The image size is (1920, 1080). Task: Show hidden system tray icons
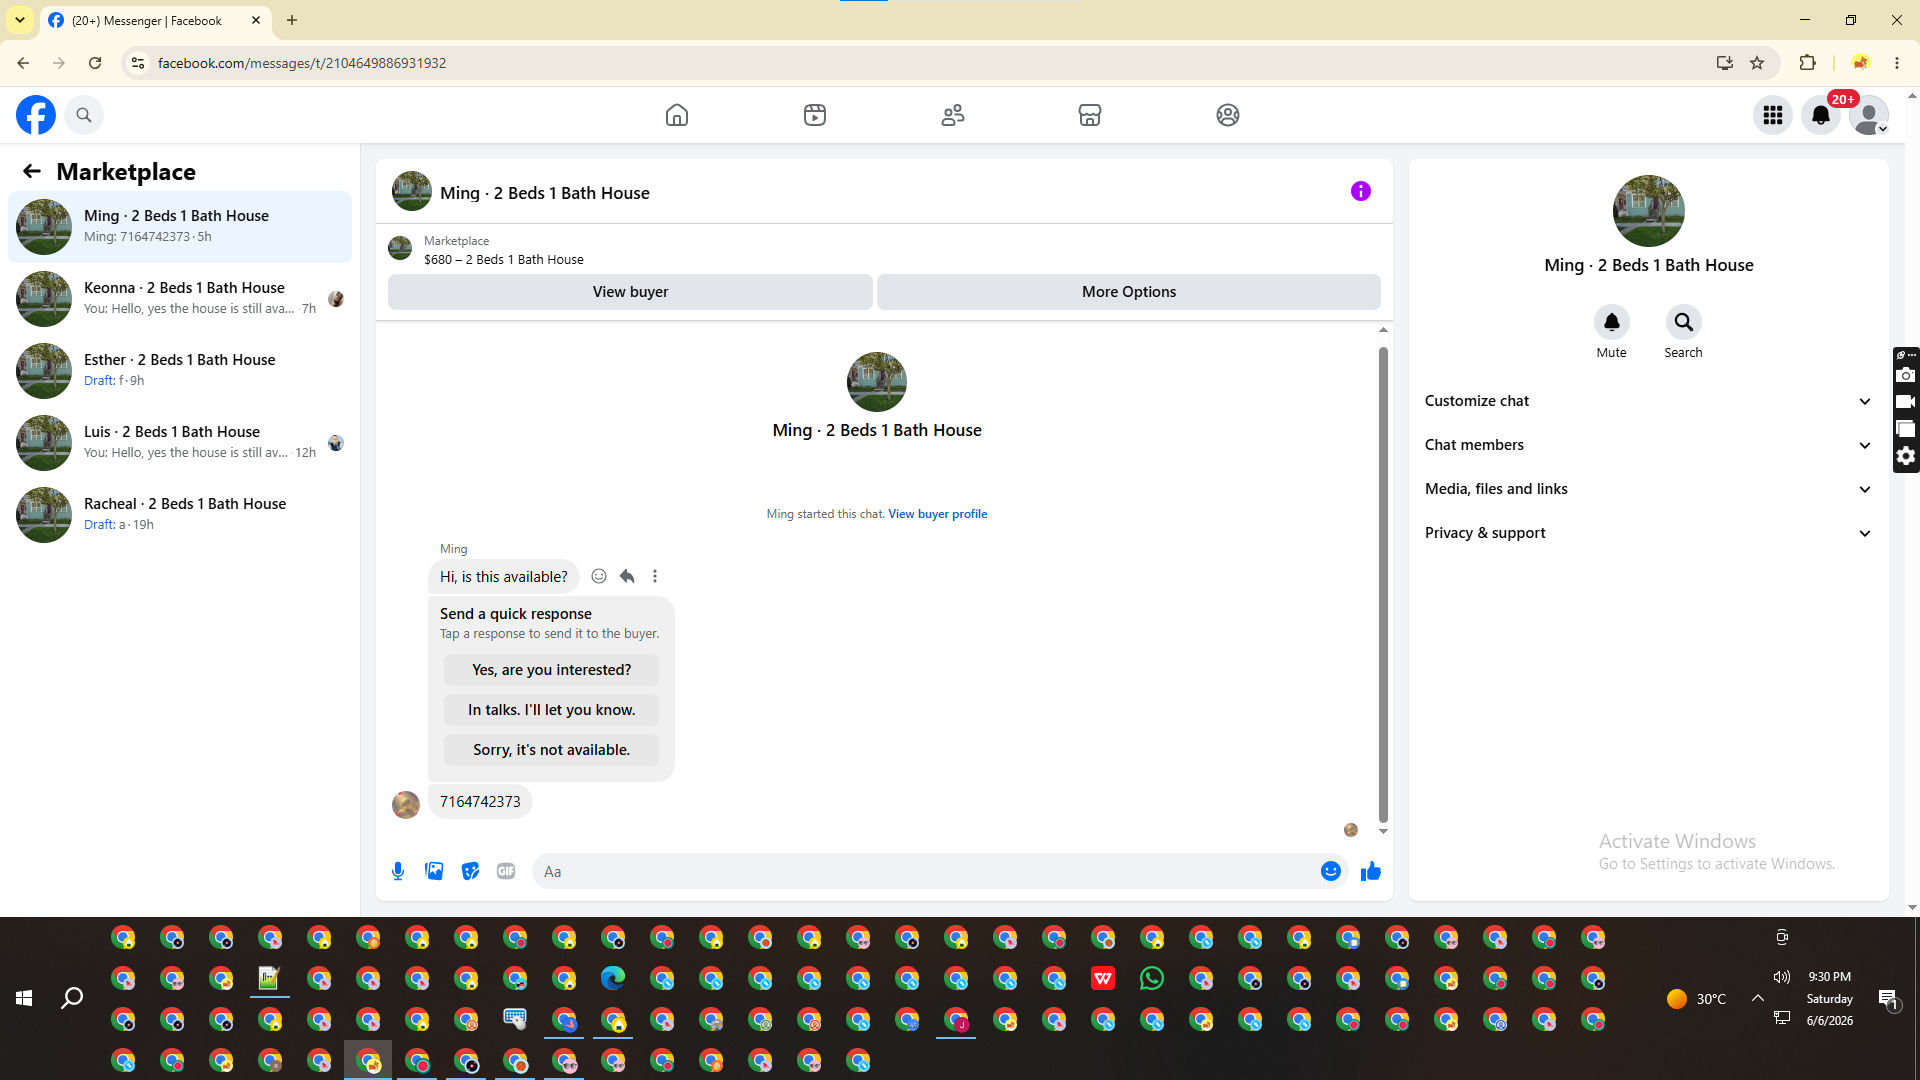tap(1757, 998)
